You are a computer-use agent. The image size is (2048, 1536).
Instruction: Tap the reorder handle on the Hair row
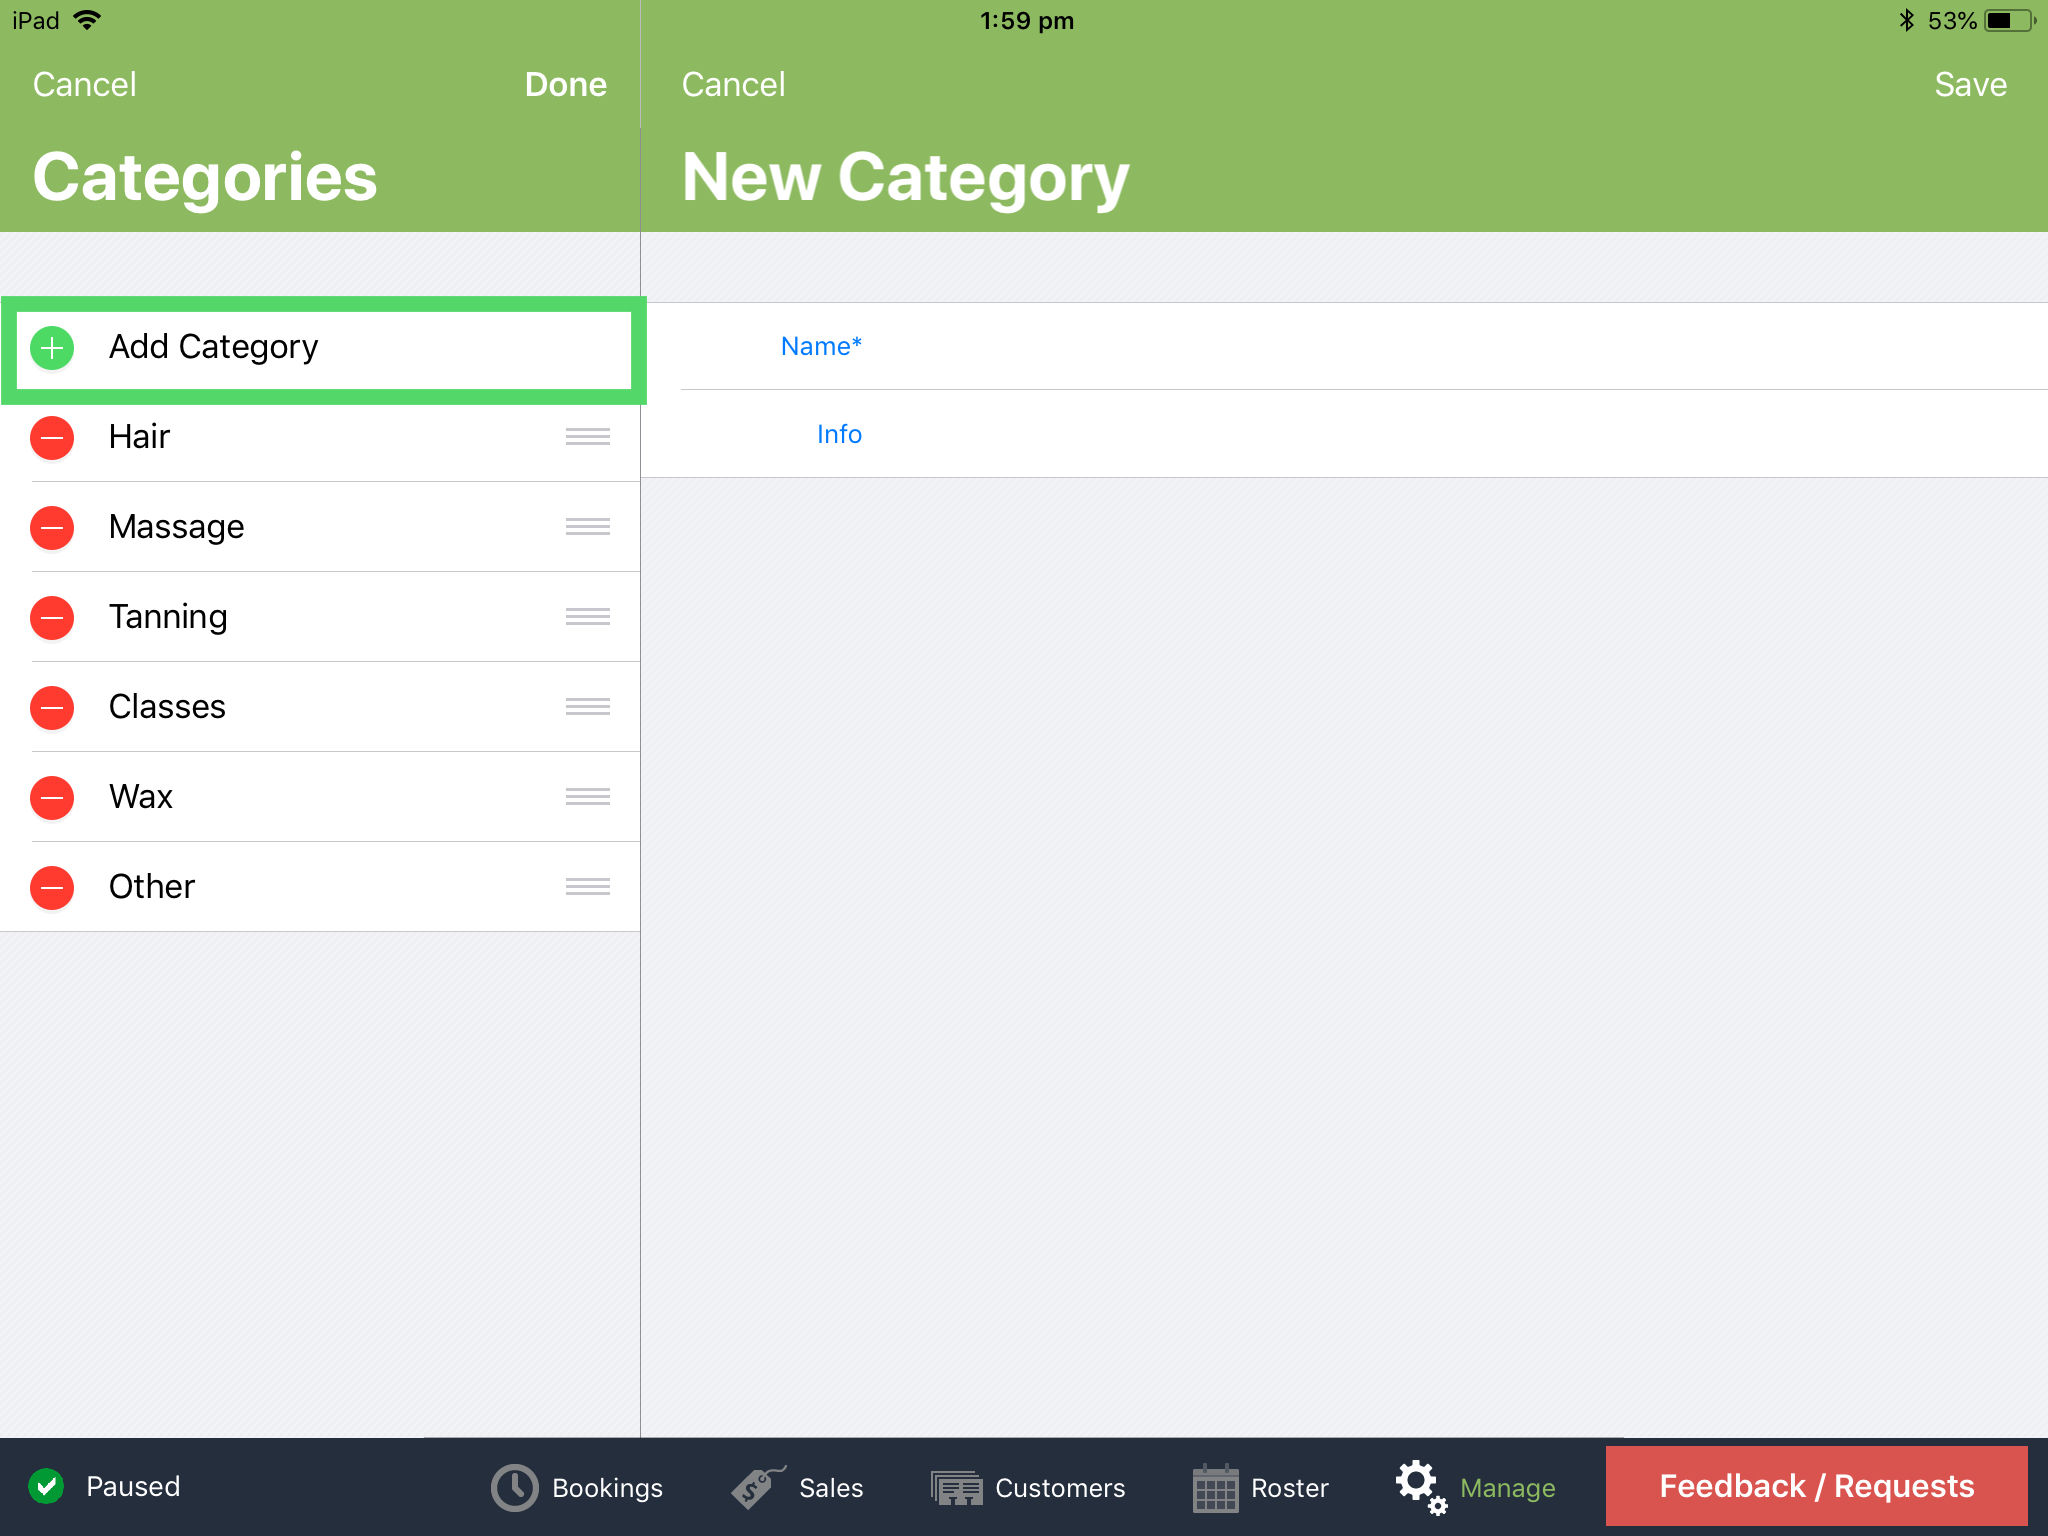588,437
